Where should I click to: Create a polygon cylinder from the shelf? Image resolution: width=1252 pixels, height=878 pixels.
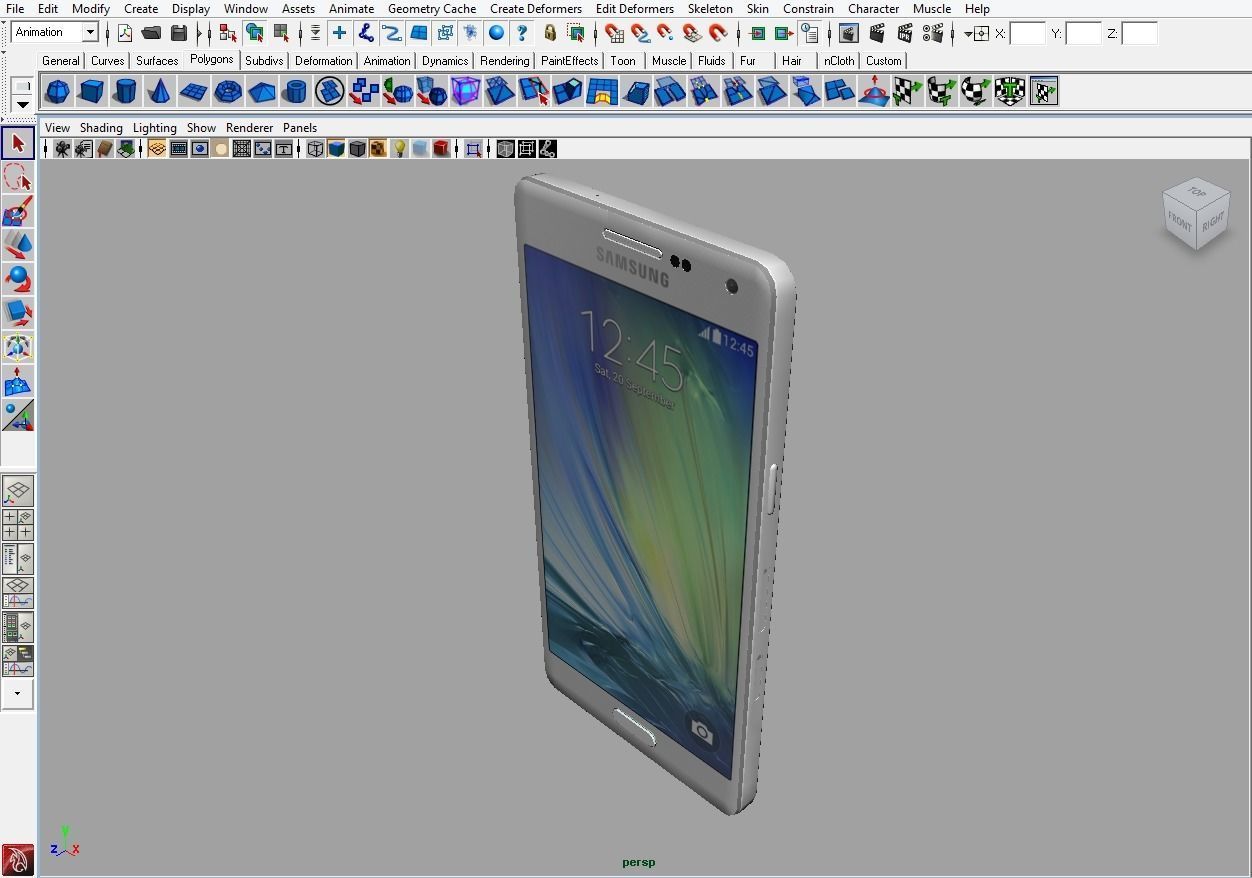125,92
